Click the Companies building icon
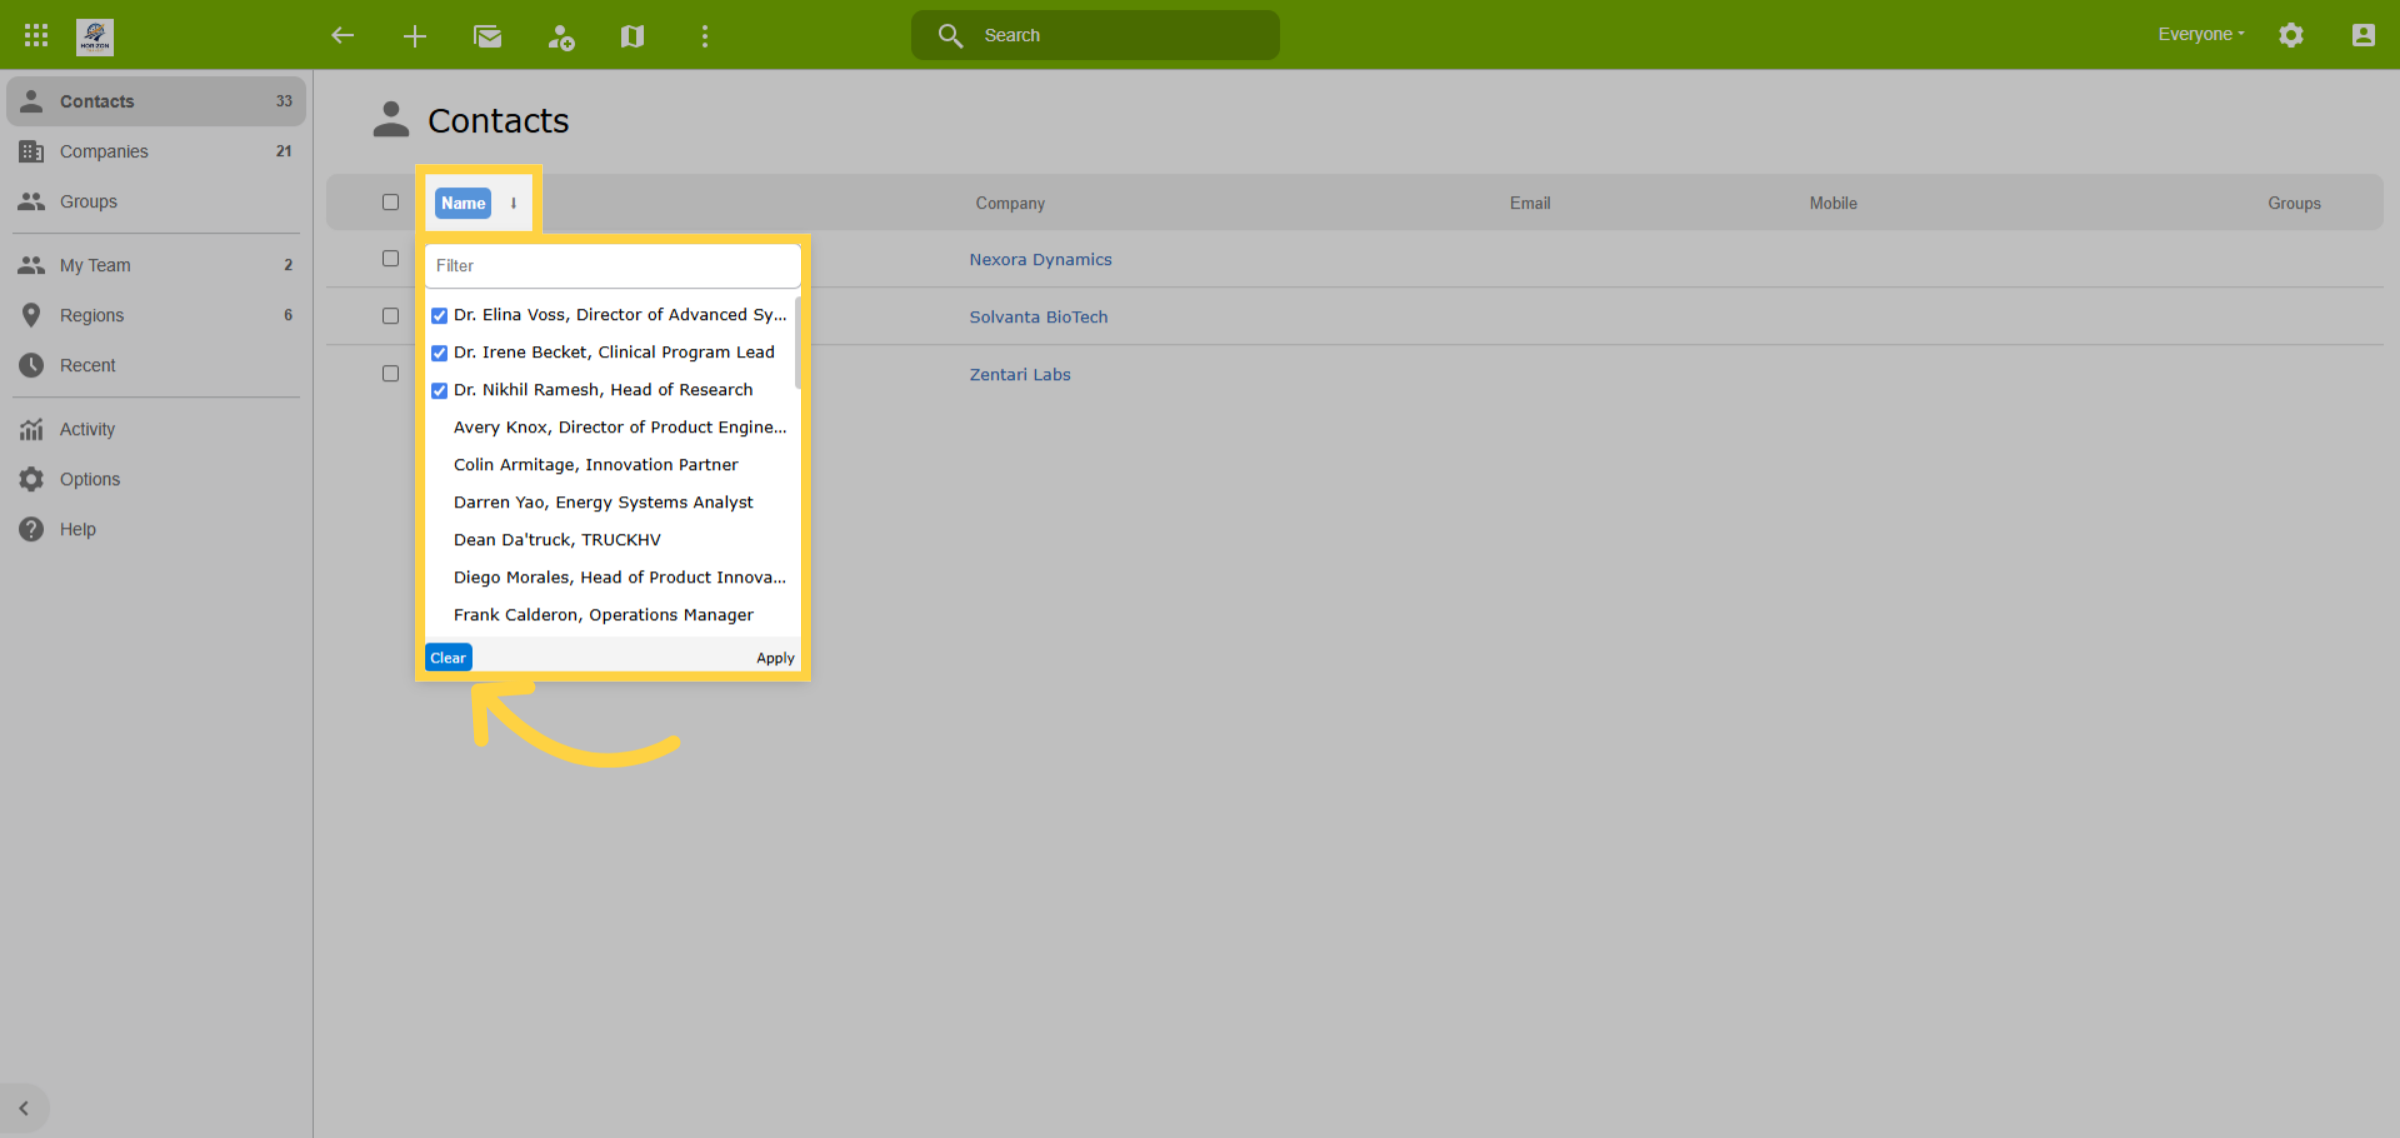This screenshot has height=1138, width=2400. pyautogui.click(x=32, y=151)
